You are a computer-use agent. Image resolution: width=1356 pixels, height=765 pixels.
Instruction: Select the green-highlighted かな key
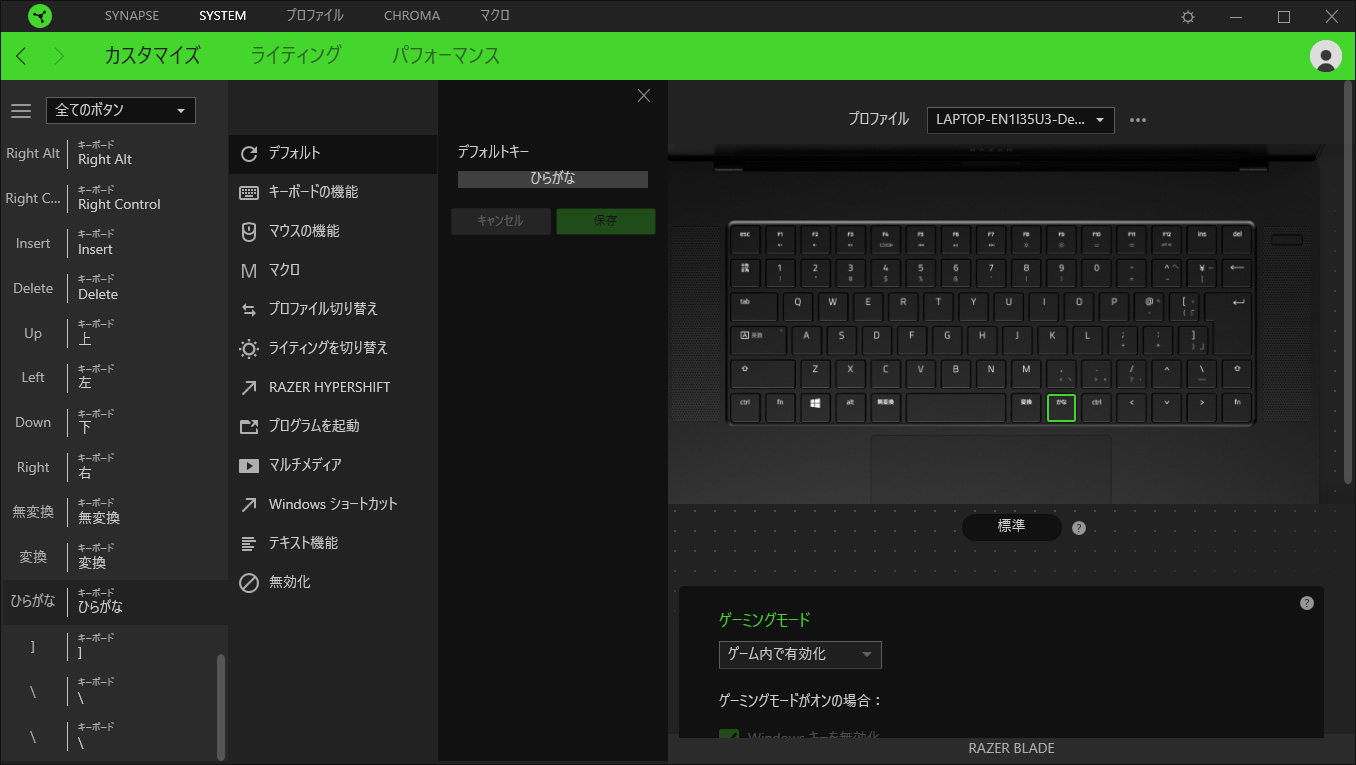point(1061,408)
